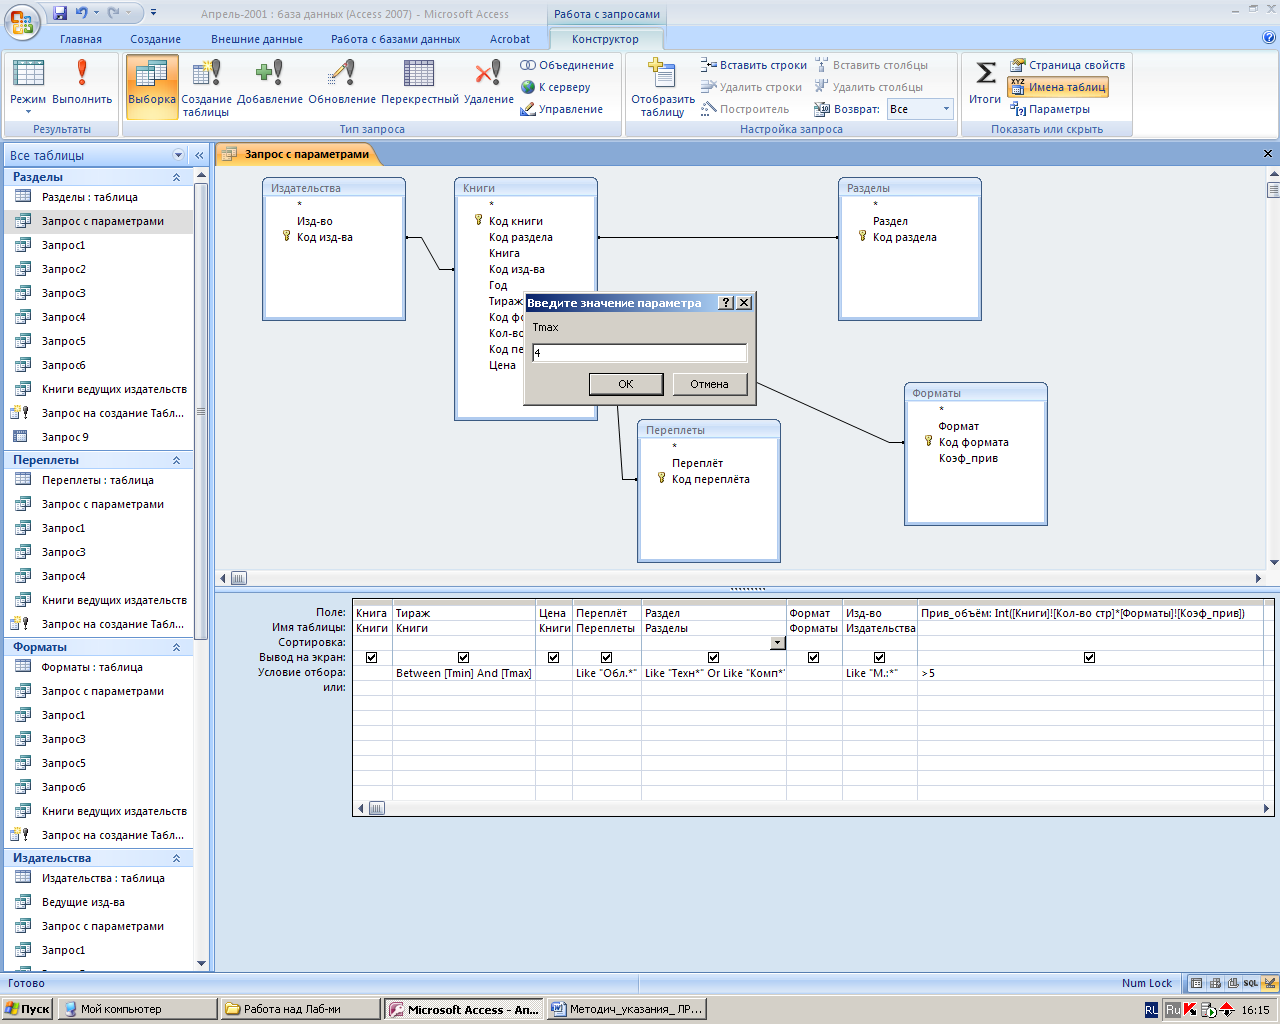Click Вставить строки in query setup

coord(754,65)
